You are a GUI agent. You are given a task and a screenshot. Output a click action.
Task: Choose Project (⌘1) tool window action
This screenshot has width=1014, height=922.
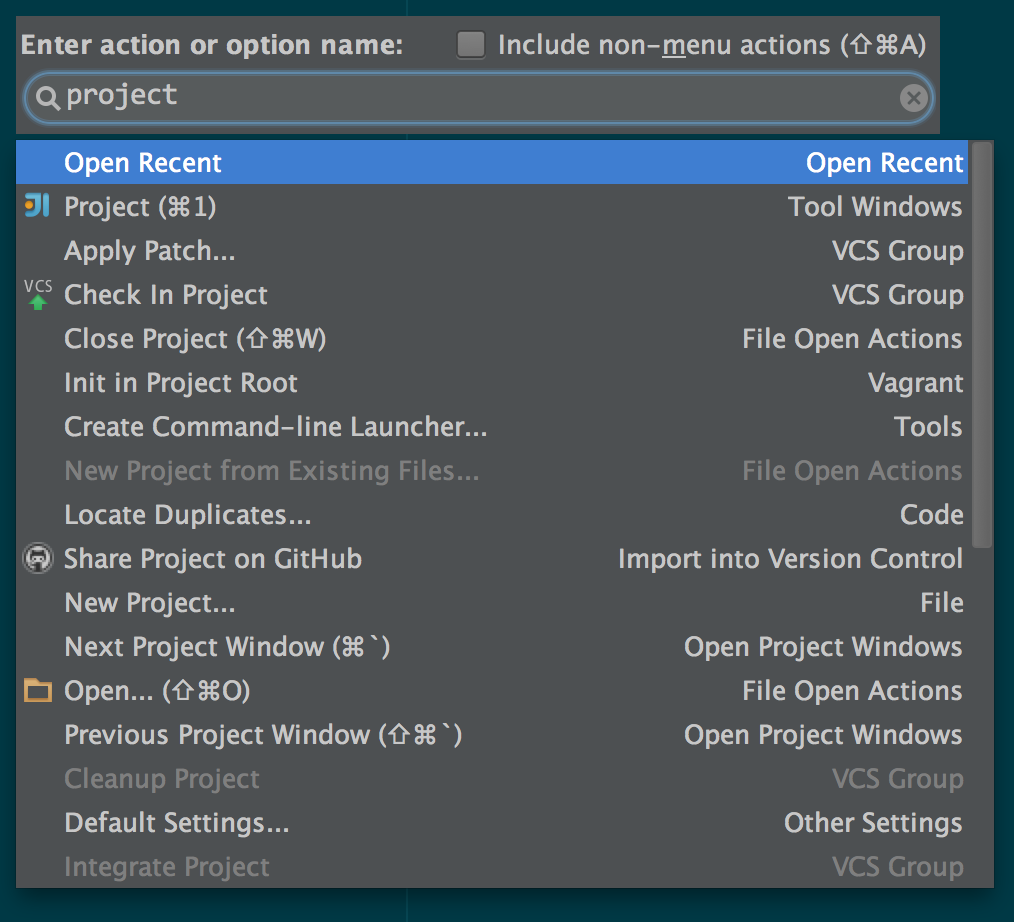(x=492, y=206)
